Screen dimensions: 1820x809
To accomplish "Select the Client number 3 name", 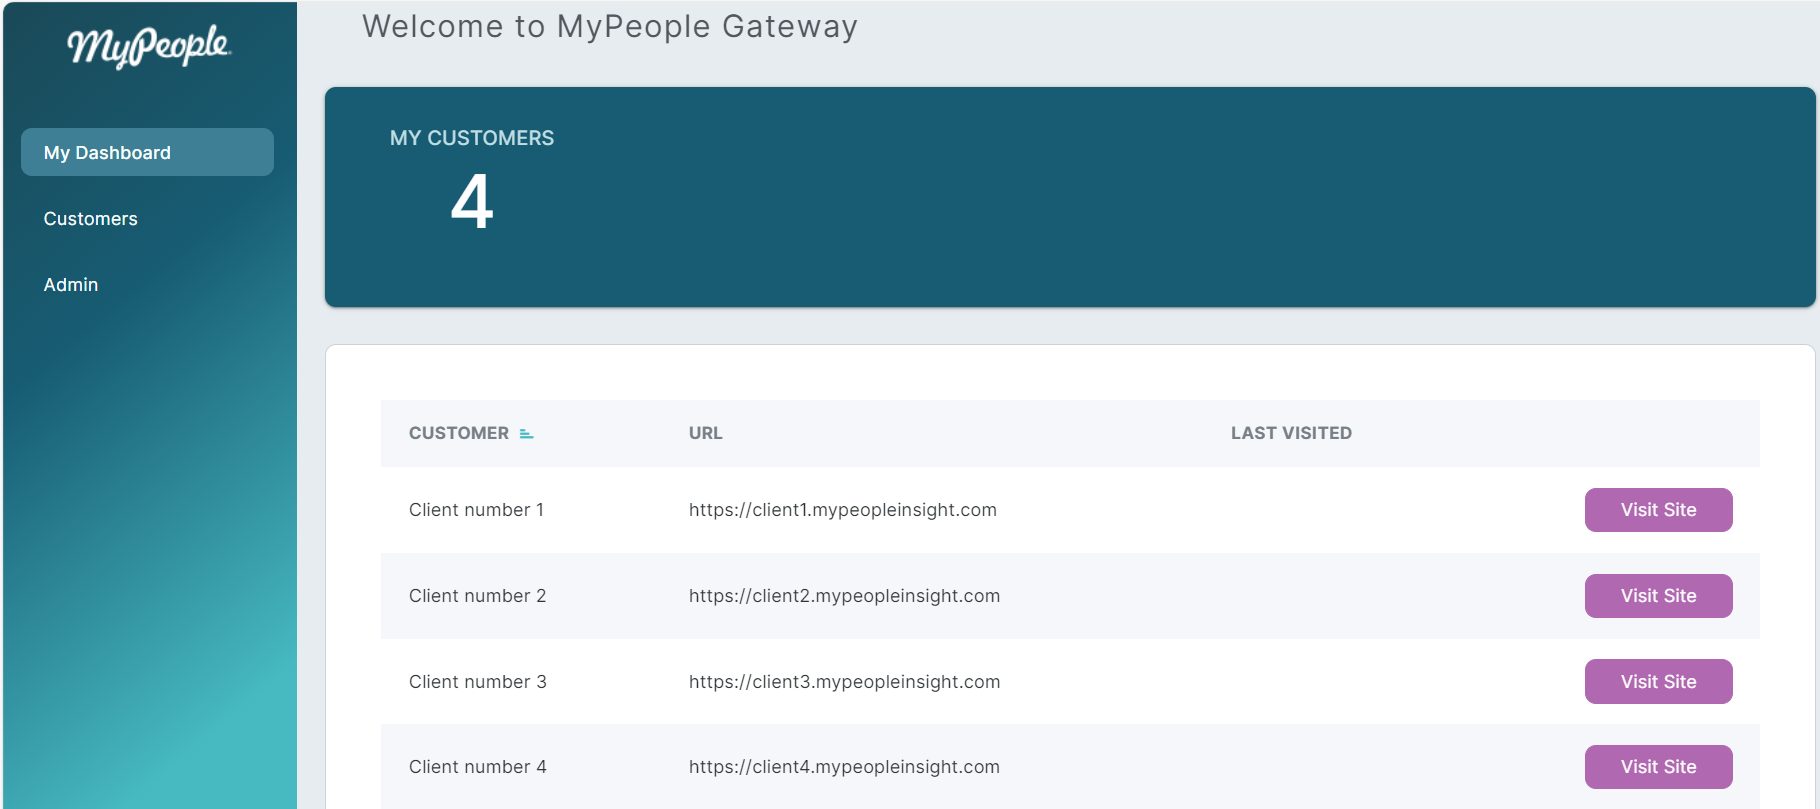I will (478, 682).
